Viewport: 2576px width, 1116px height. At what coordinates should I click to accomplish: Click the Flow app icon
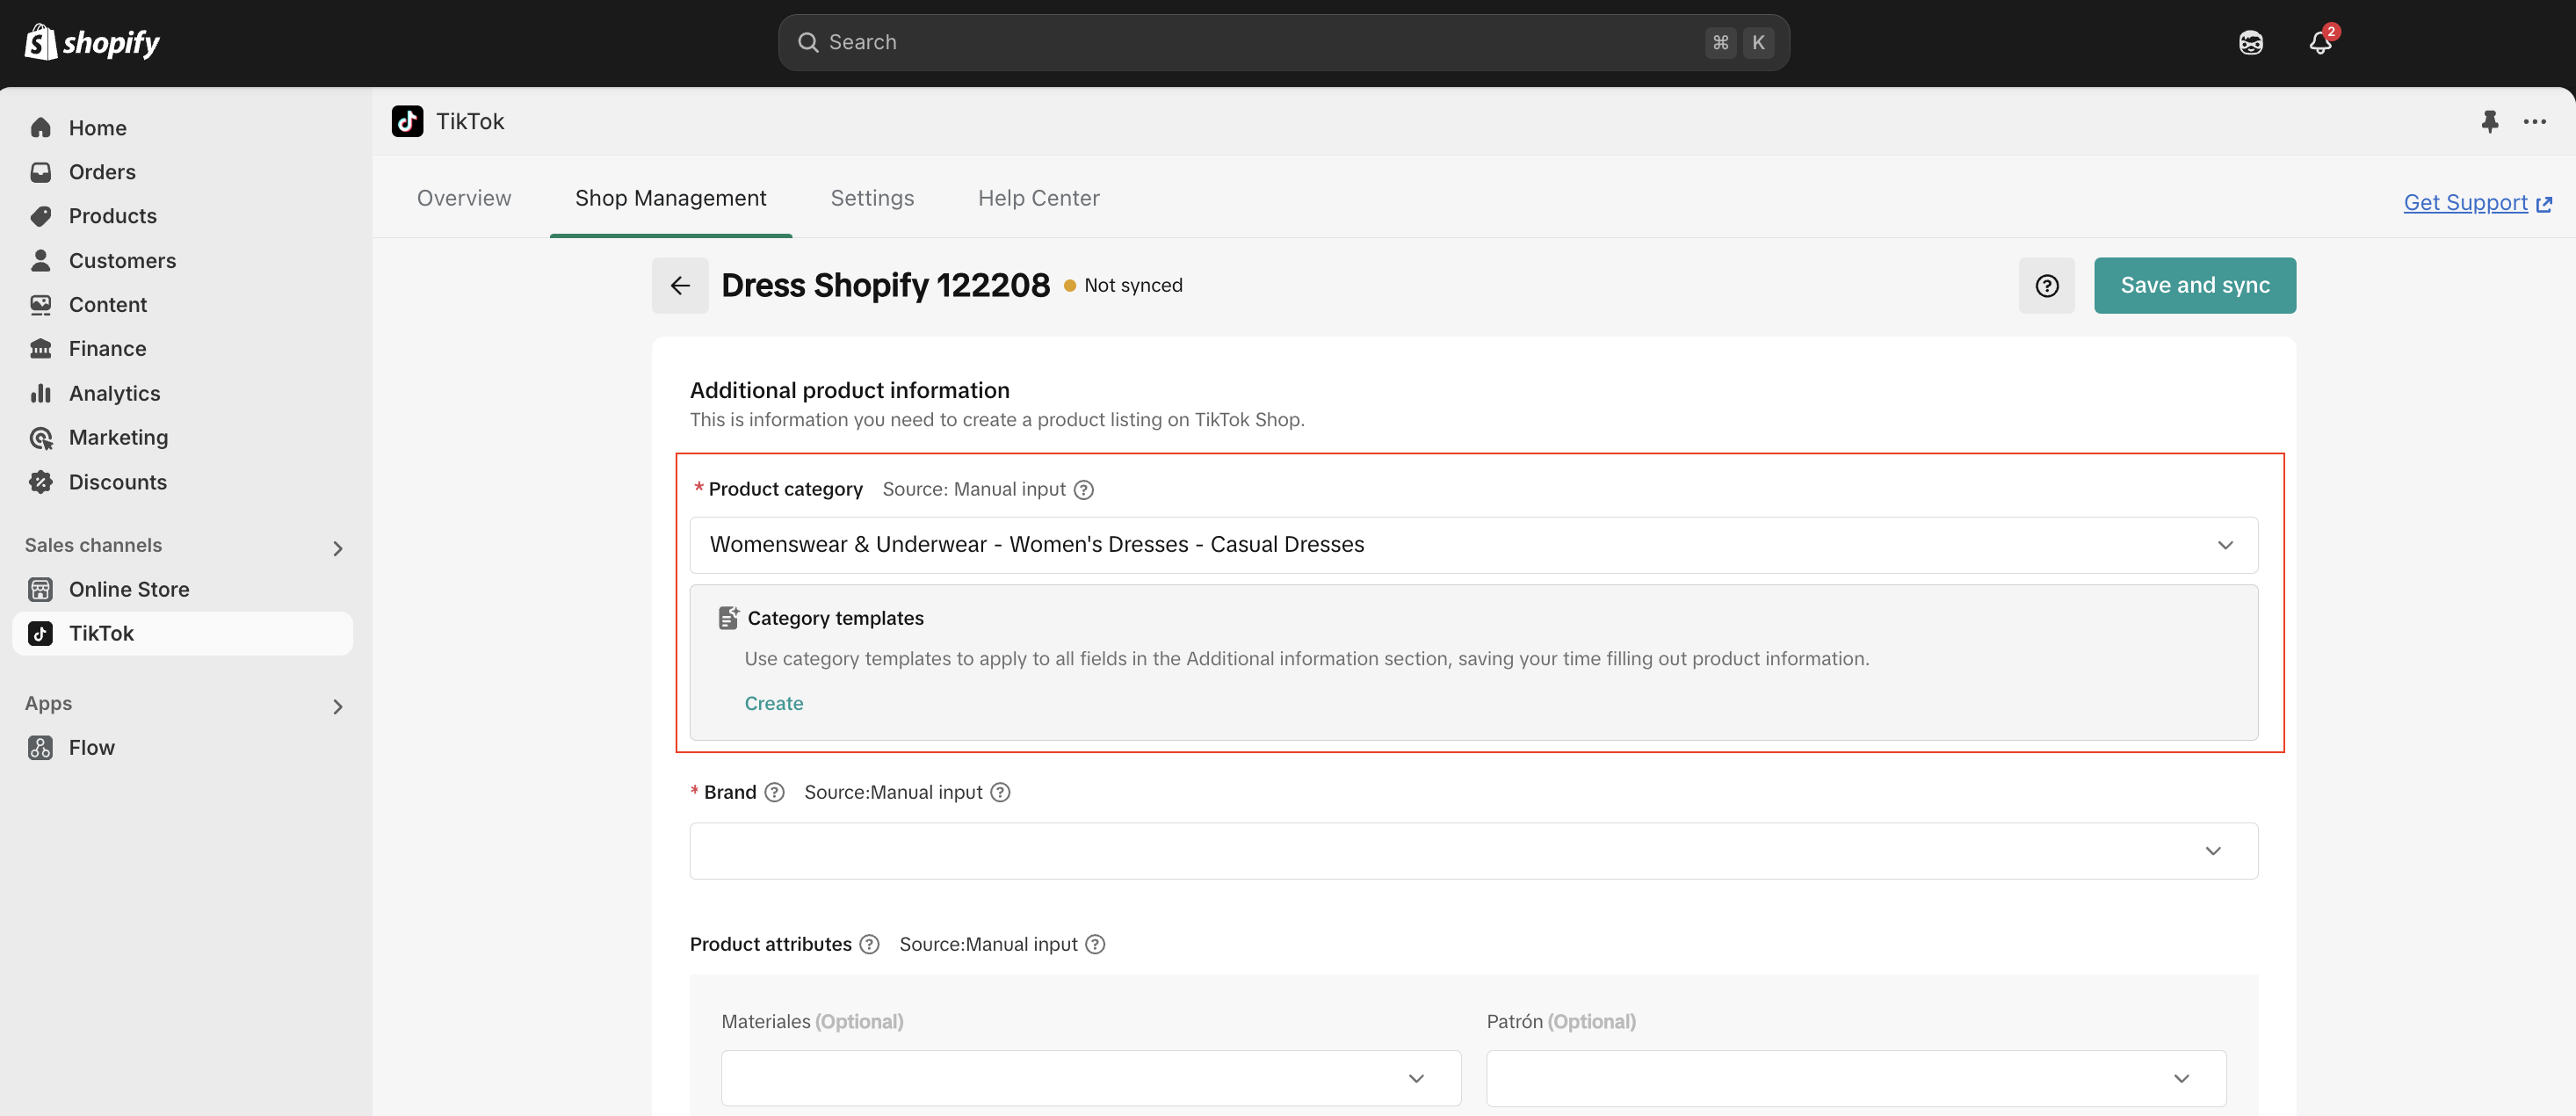pos(41,748)
